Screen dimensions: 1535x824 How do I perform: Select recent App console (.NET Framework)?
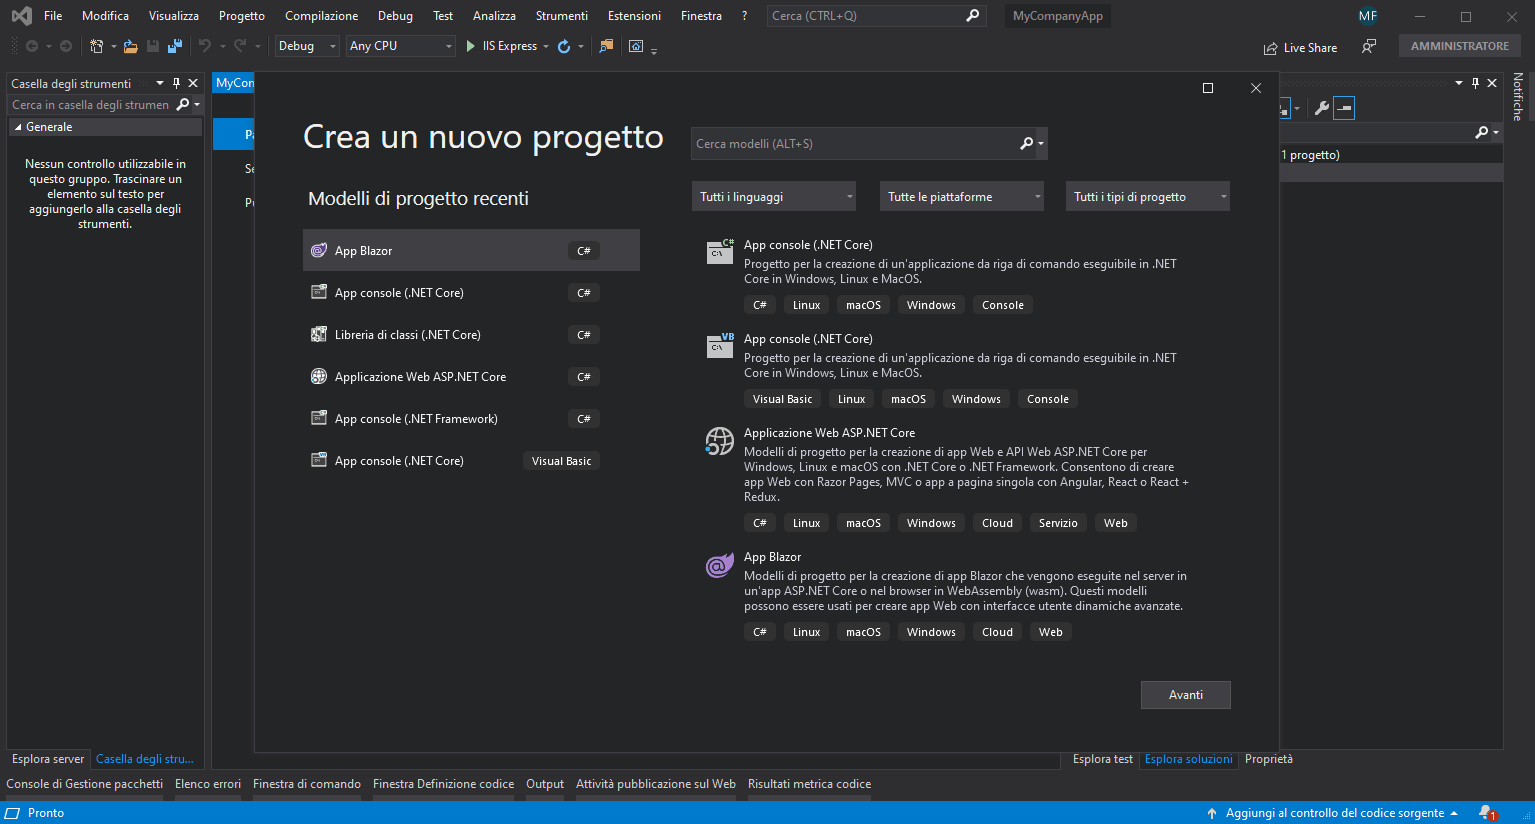tap(471, 418)
